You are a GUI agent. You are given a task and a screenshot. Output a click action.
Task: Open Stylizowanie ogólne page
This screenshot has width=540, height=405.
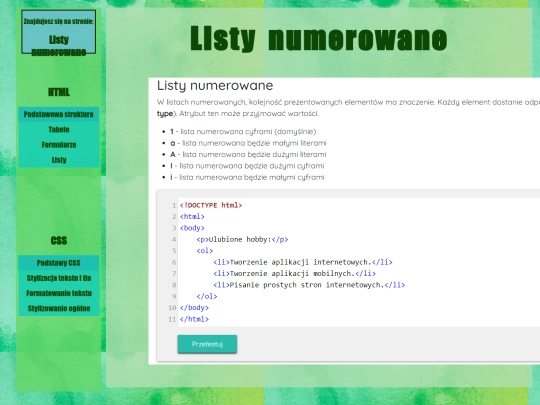coord(59,308)
